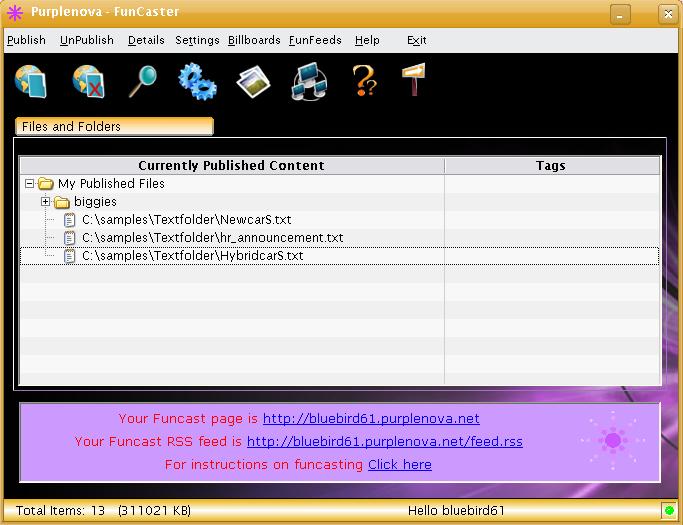The height and width of the screenshot is (525, 683).
Task: Open Details via the magnifying glass icon
Action: 143,81
